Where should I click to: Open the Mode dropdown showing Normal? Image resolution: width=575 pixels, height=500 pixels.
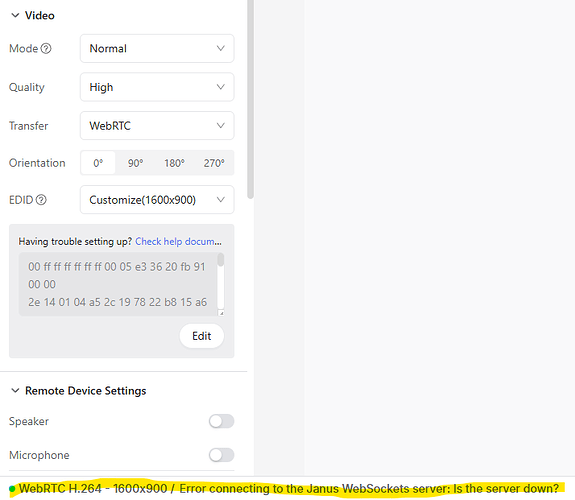tap(157, 48)
